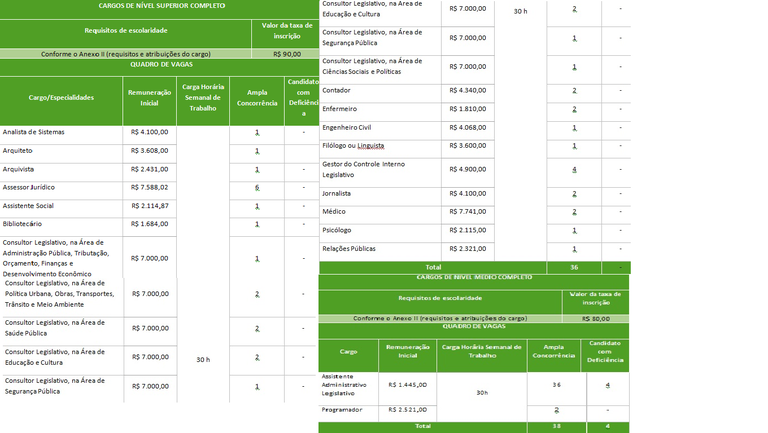
Task: Click the left table's 30 h workload cell
Action: point(203,360)
